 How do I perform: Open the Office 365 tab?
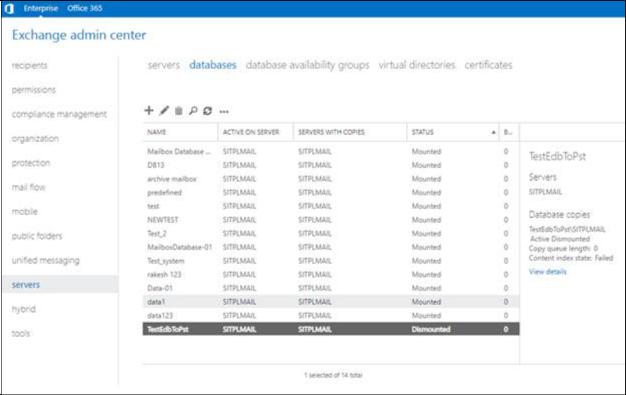(x=85, y=8)
